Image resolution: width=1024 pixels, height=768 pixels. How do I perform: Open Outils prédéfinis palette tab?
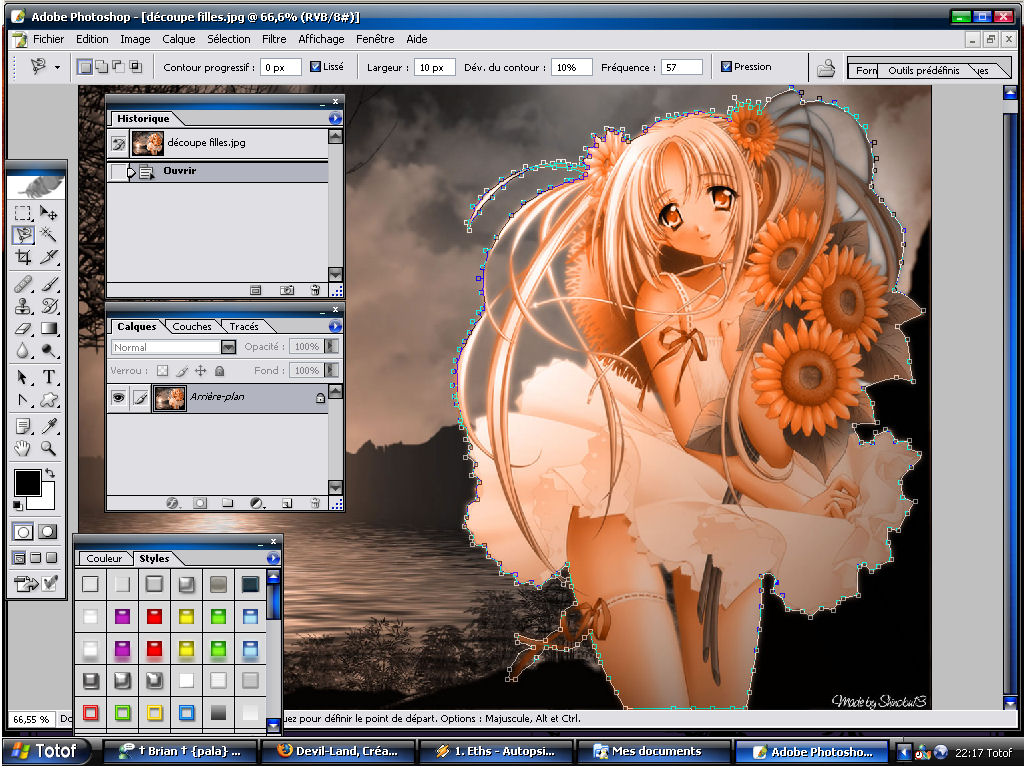coord(923,71)
